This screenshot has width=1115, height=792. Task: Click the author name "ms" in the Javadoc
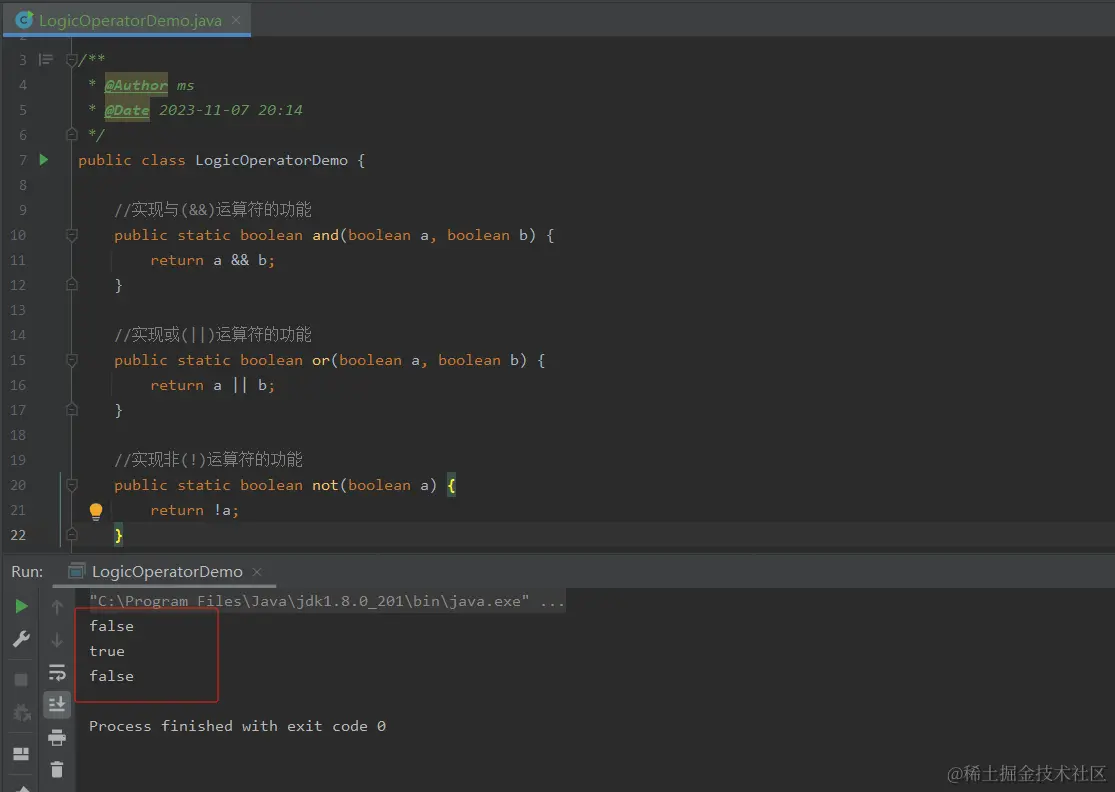186,85
